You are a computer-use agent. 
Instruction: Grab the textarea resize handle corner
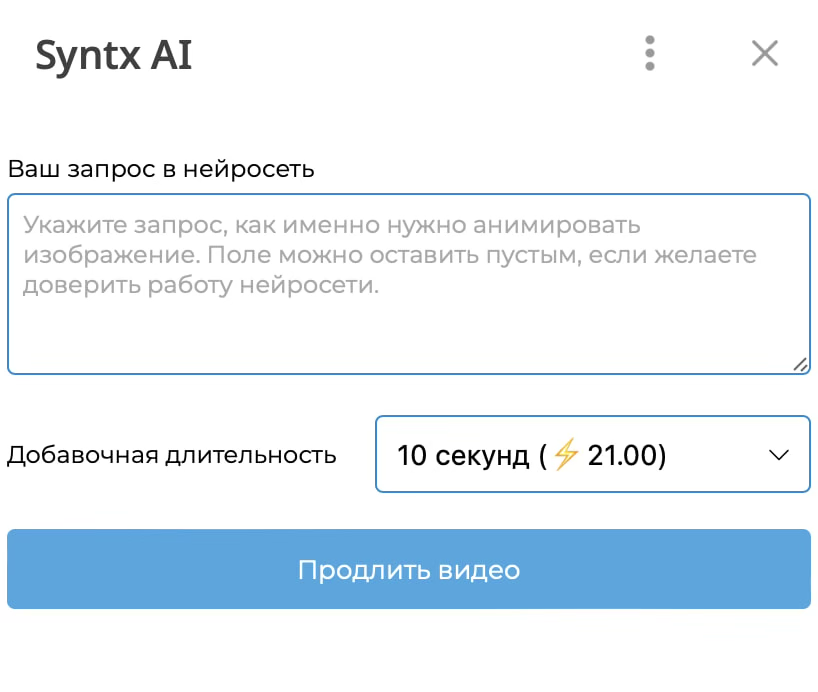click(x=800, y=365)
